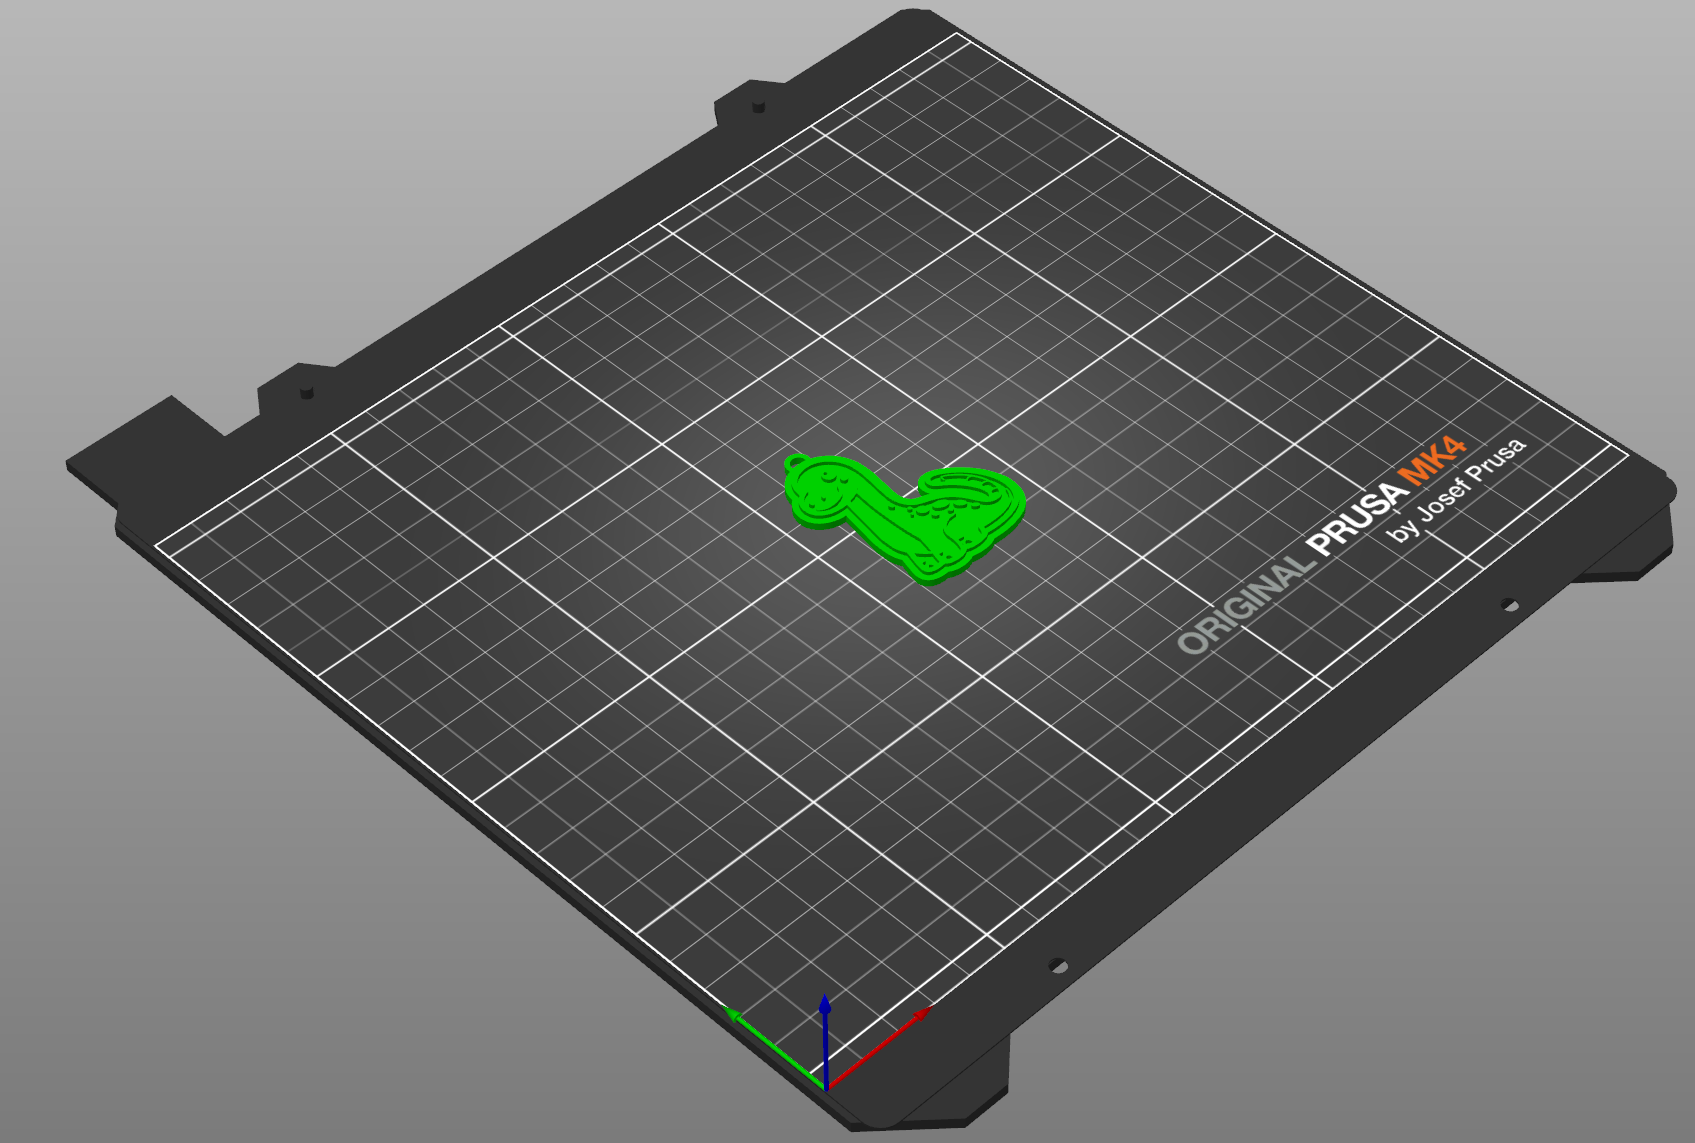Image resolution: width=1695 pixels, height=1143 pixels.
Task: Click the screw hole near the logo
Action: click(1510, 605)
